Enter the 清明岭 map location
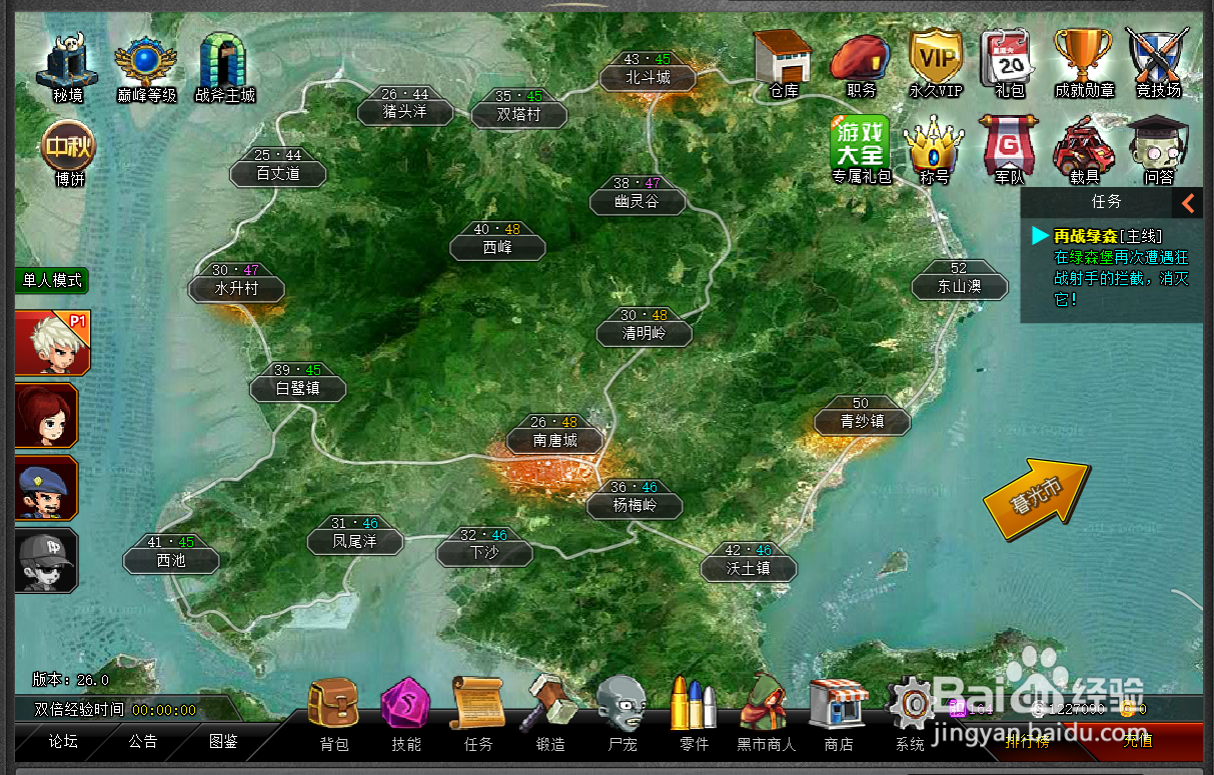1214x775 pixels. pyautogui.click(x=644, y=326)
